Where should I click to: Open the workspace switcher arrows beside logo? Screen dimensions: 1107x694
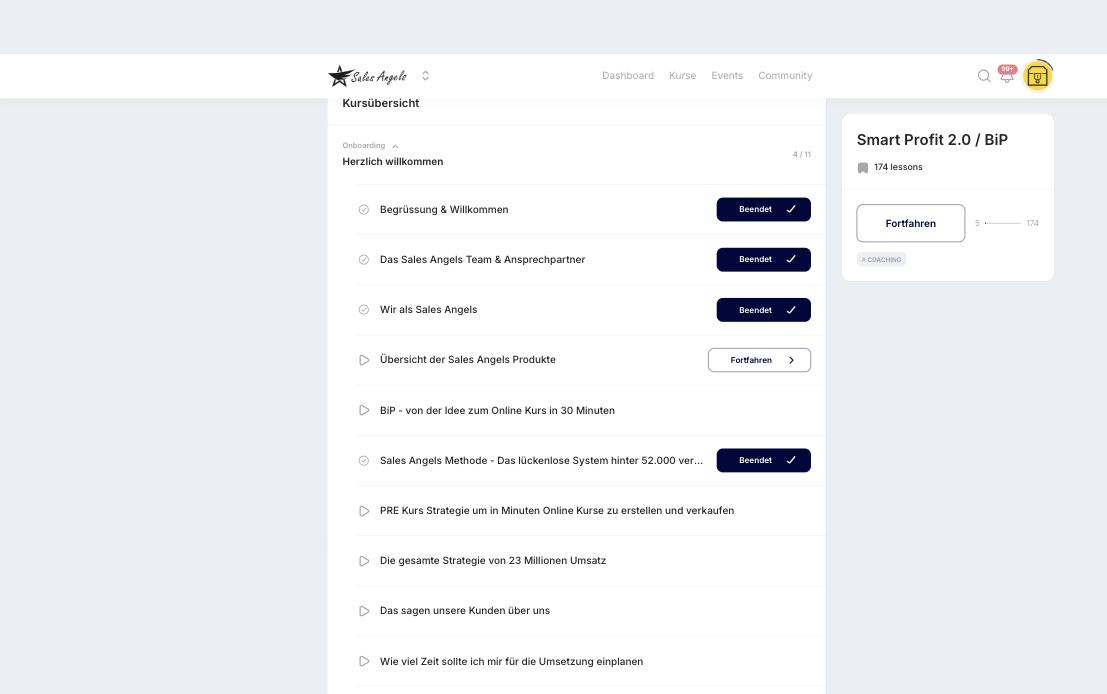click(425, 76)
